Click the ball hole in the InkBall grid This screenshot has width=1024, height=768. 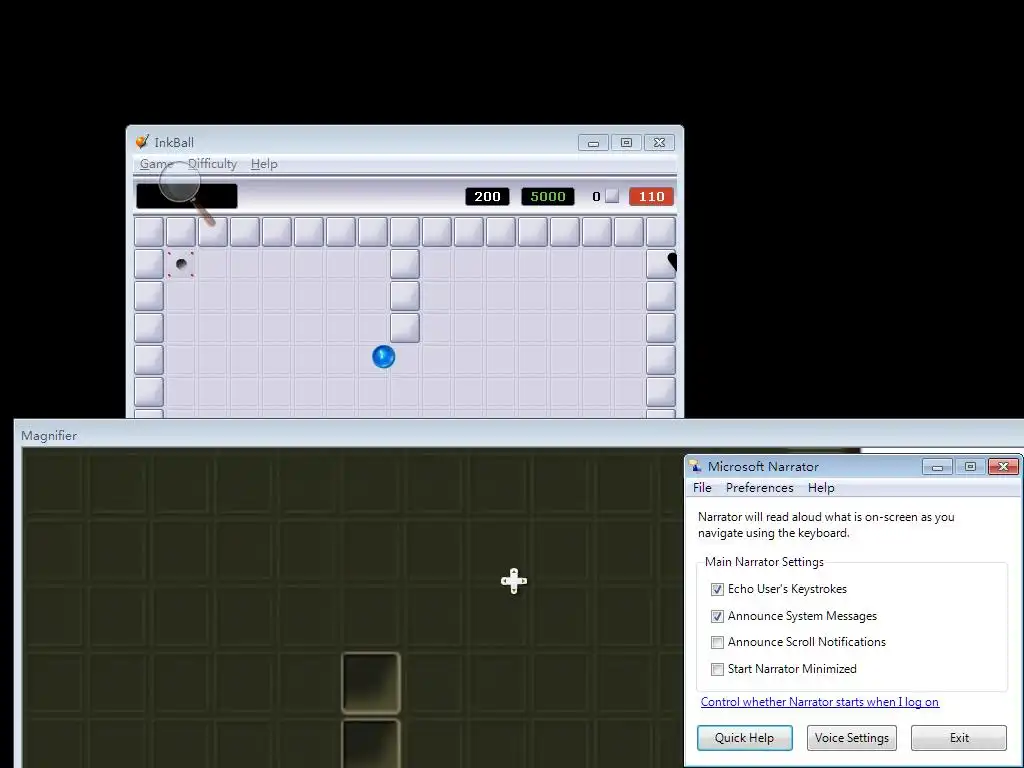click(x=181, y=264)
